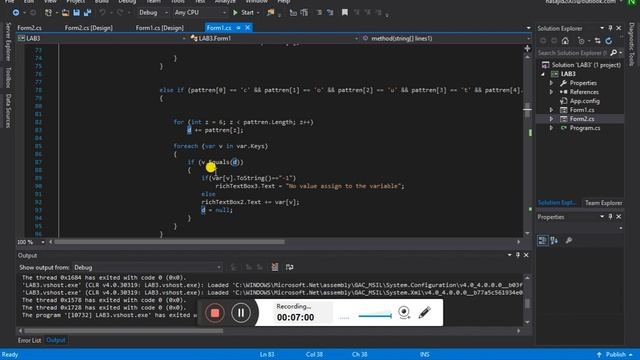The width and height of the screenshot is (640, 360).
Task: Expand the References tree node
Action: pos(552,92)
